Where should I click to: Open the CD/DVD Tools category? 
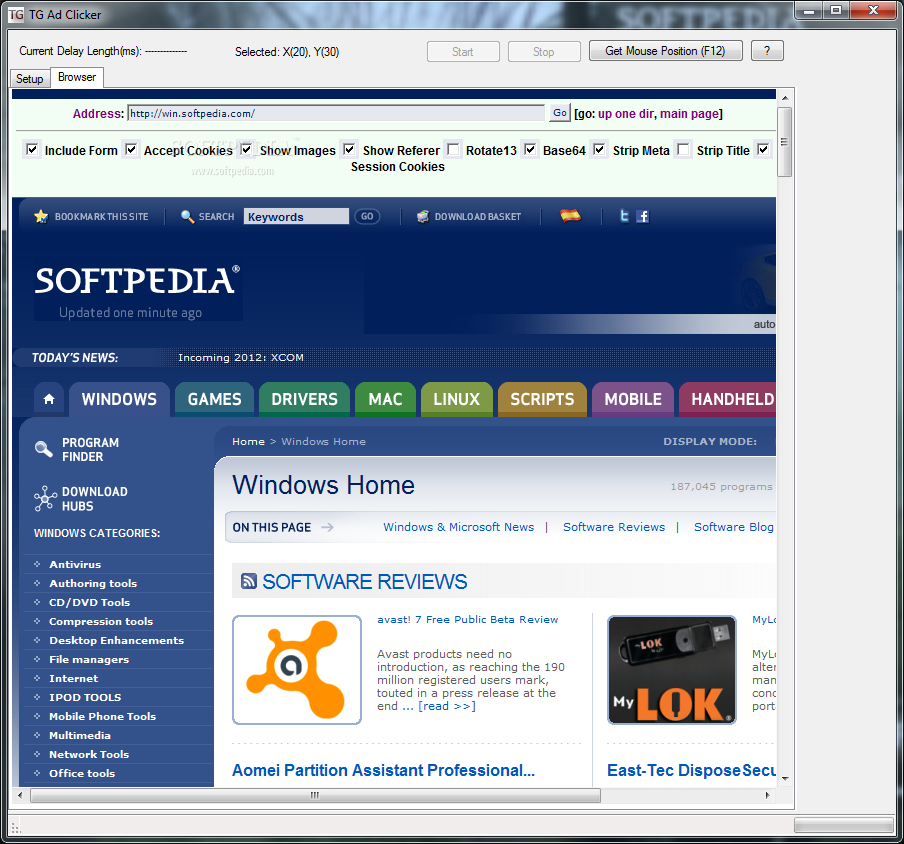pos(89,602)
